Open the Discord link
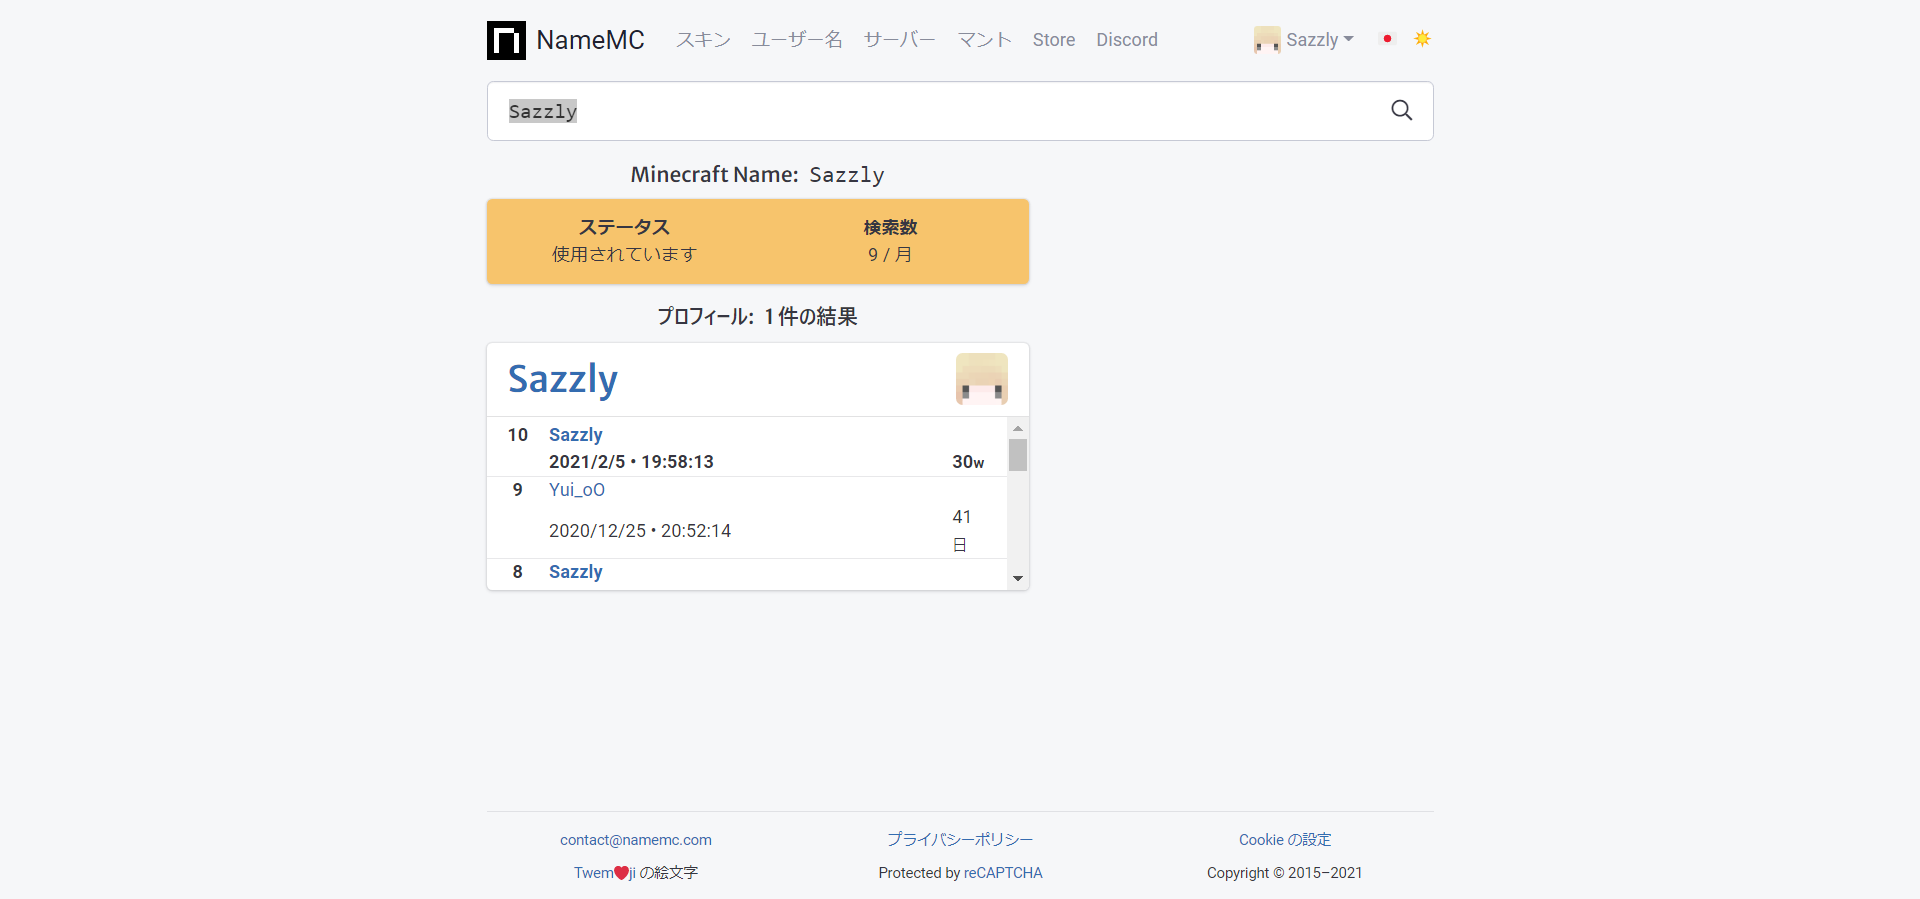This screenshot has width=1920, height=899. pyautogui.click(x=1127, y=40)
